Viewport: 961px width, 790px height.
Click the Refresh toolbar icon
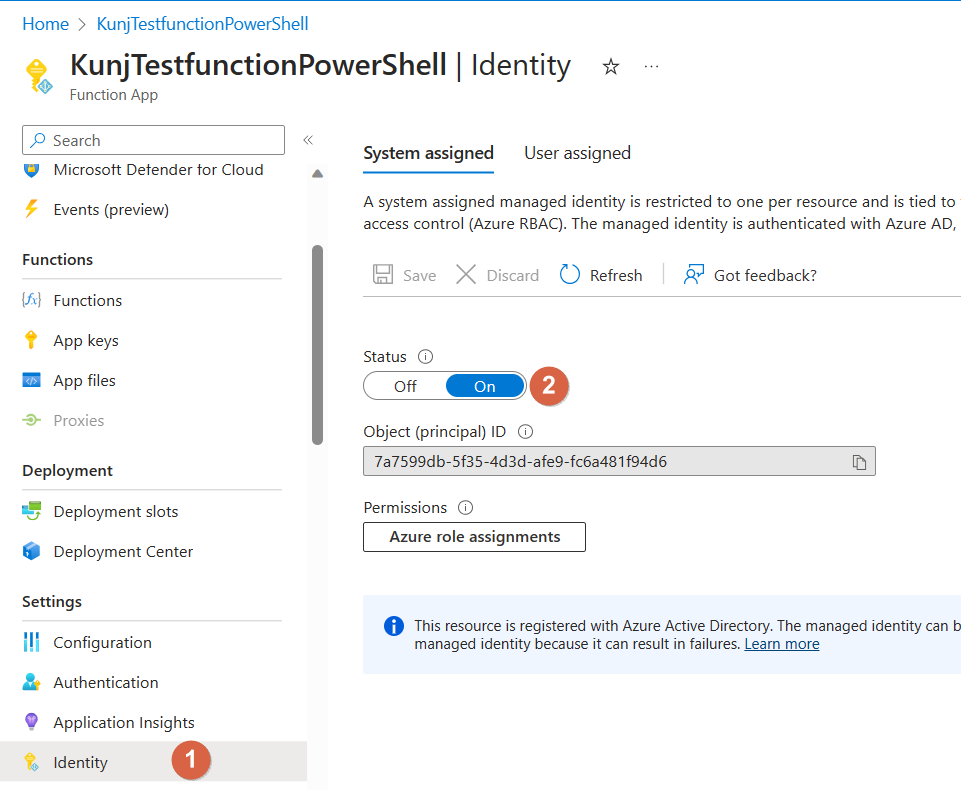click(x=570, y=275)
